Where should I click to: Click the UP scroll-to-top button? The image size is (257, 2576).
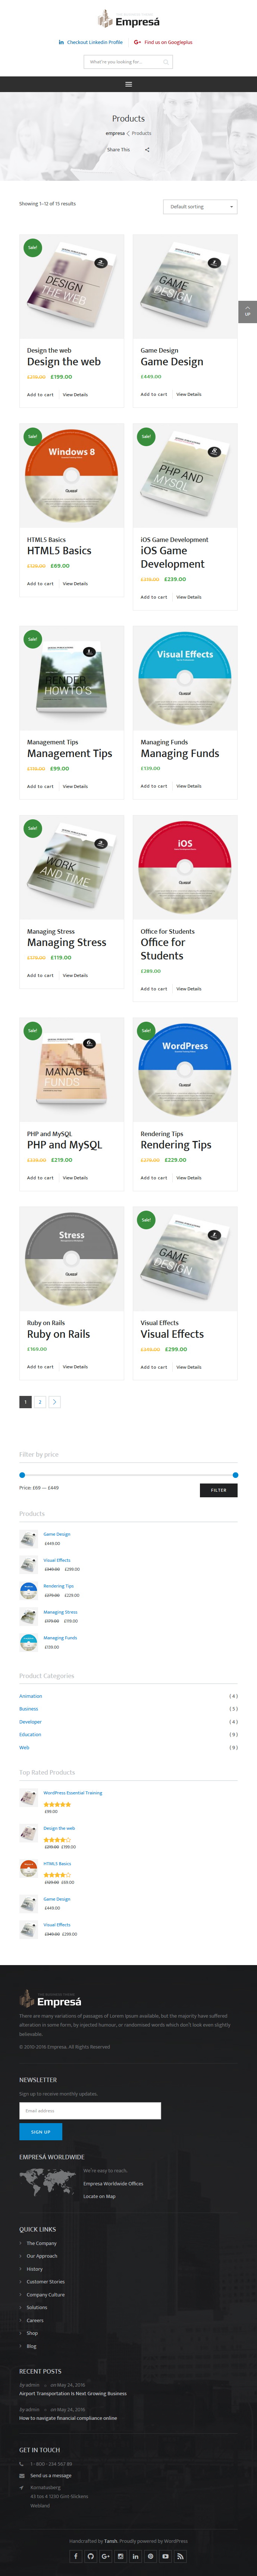(x=248, y=311)
